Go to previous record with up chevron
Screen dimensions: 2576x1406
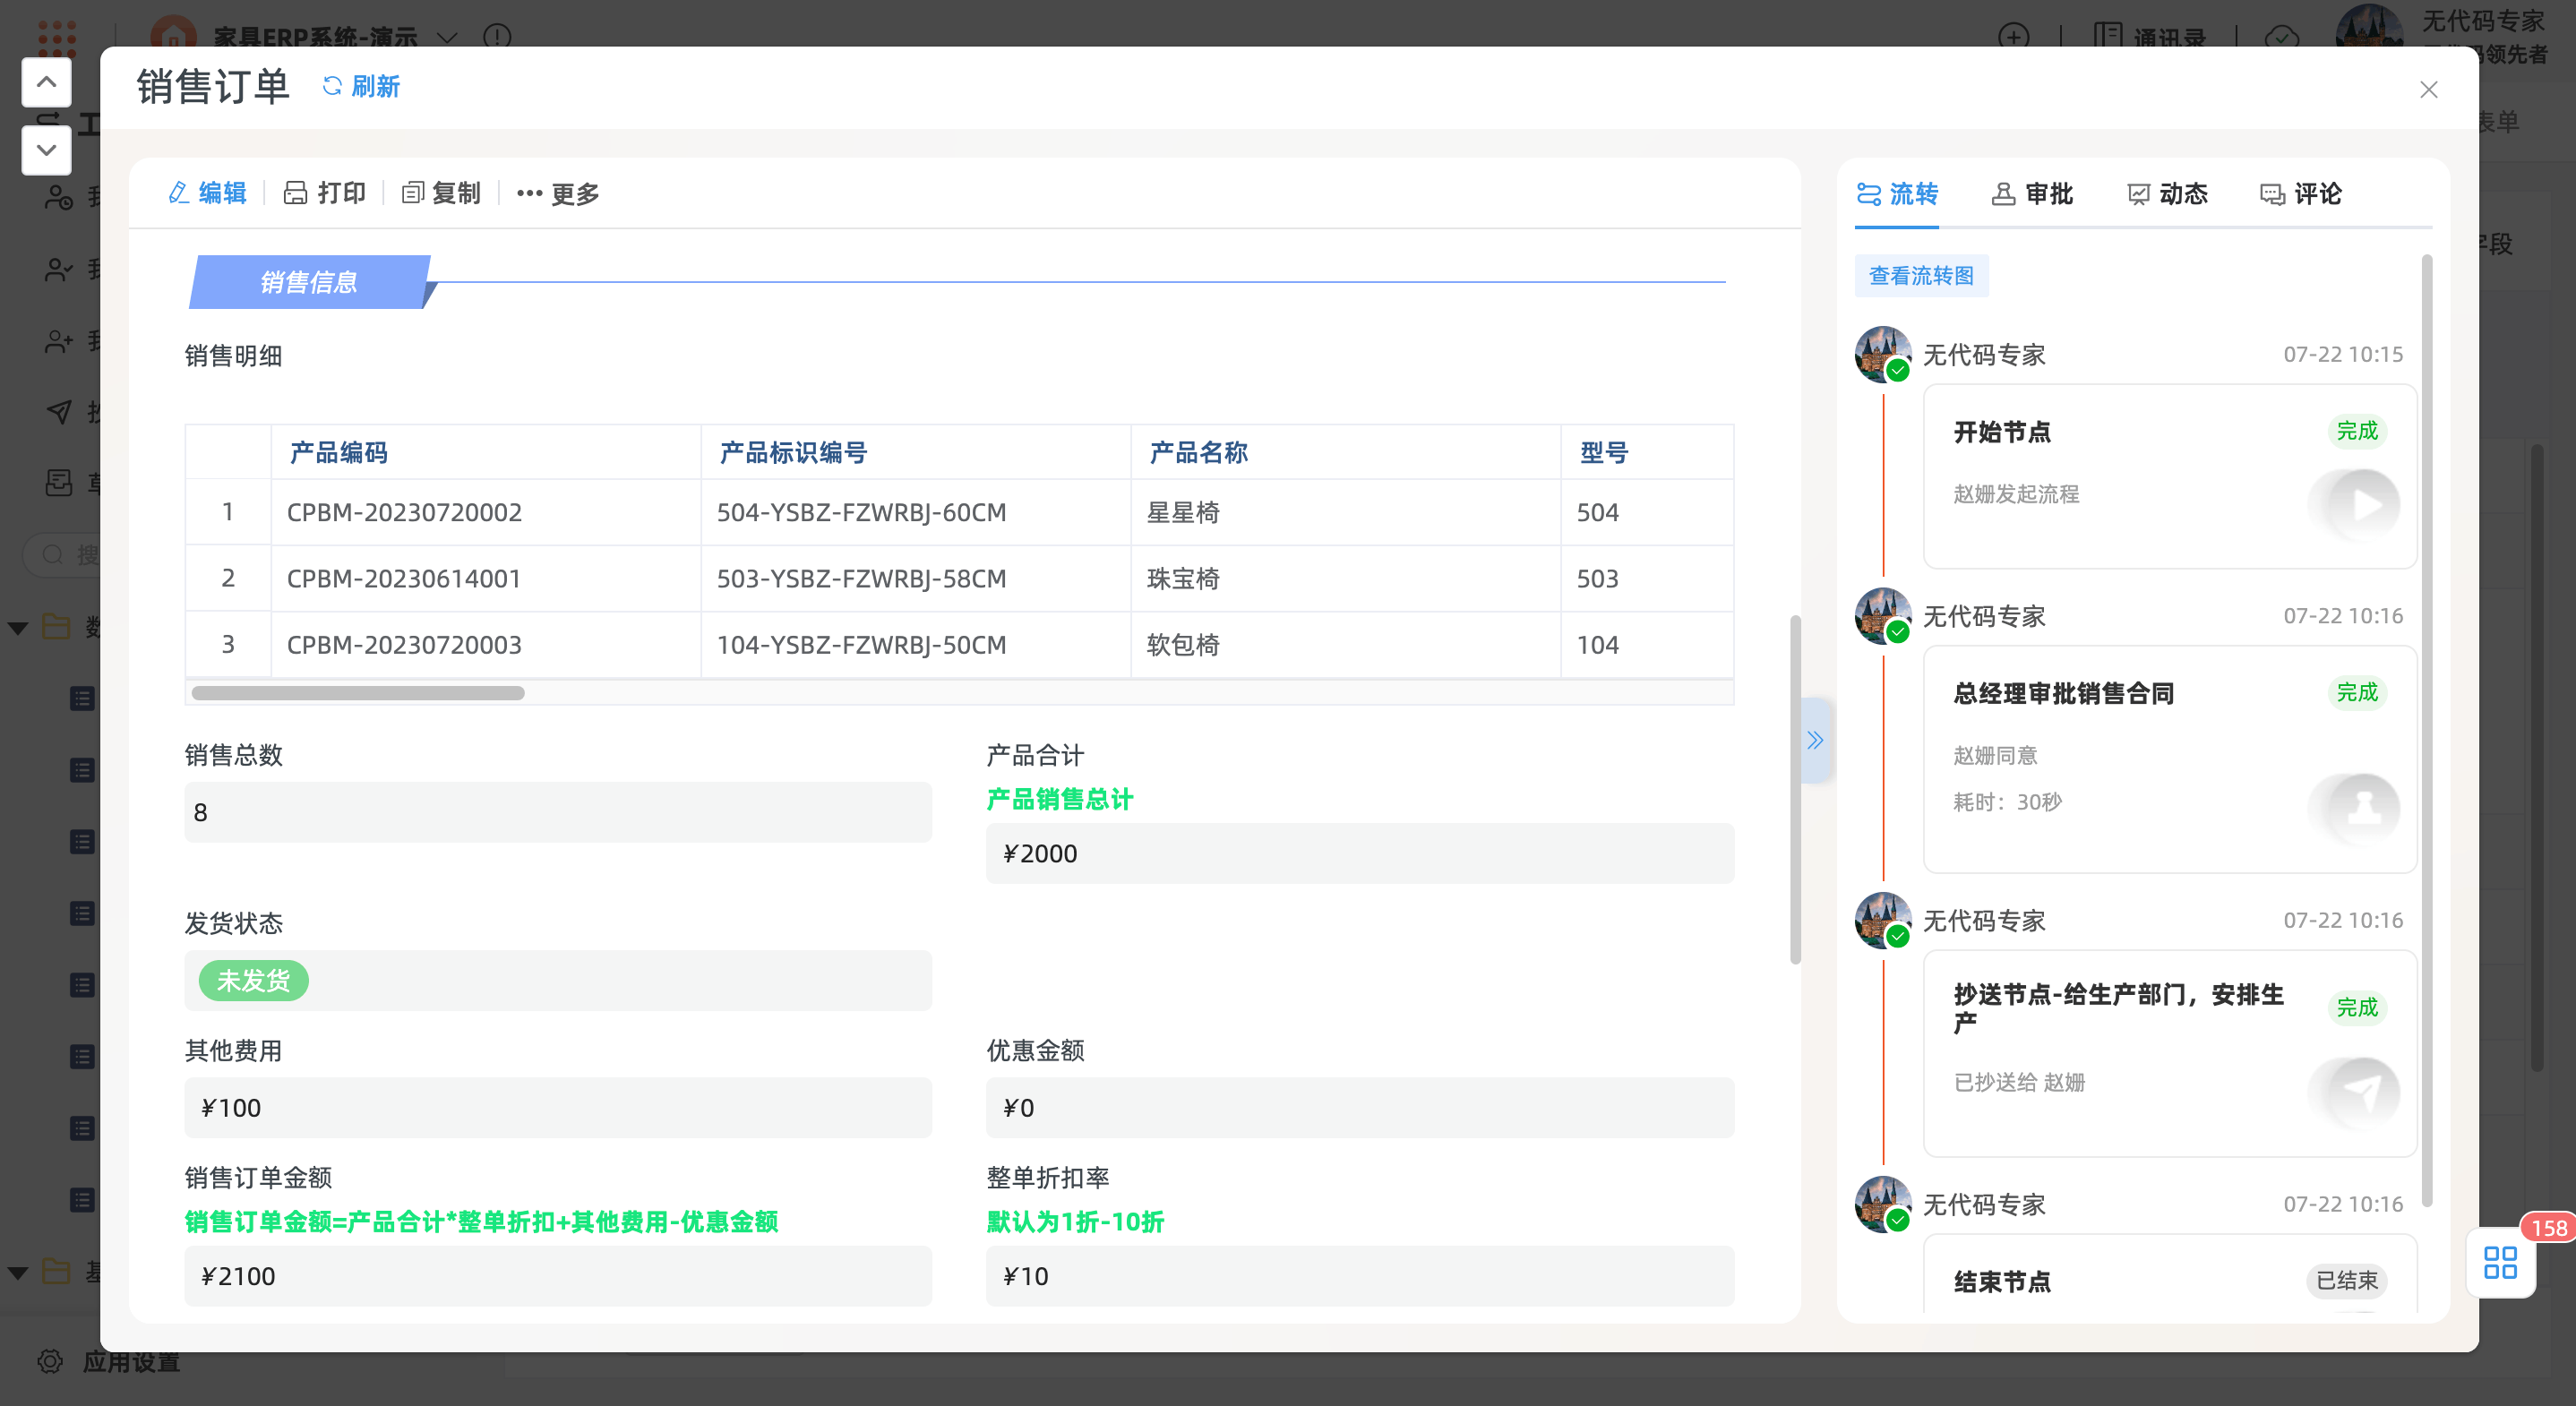coord(46,82)
